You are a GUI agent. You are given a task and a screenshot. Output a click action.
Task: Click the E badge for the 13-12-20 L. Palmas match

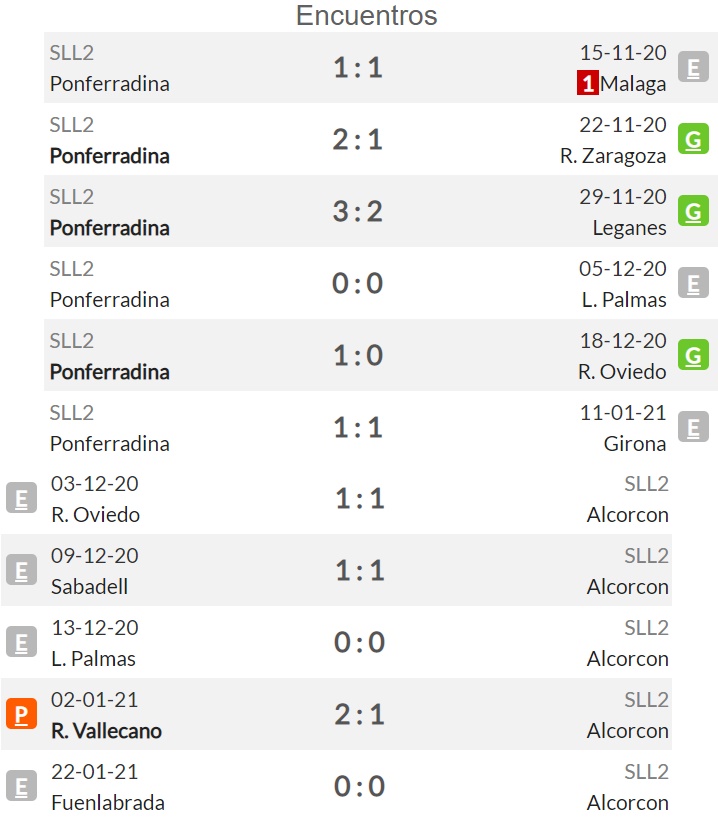pos(21,641)
